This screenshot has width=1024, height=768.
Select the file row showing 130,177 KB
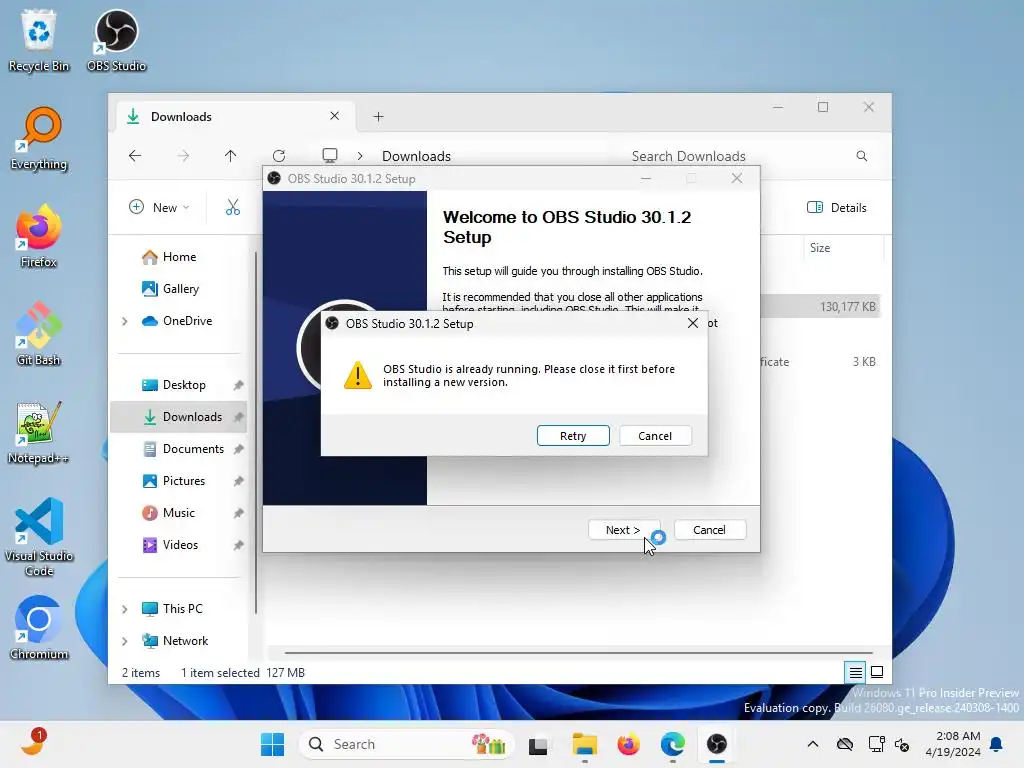pos(820,306)
